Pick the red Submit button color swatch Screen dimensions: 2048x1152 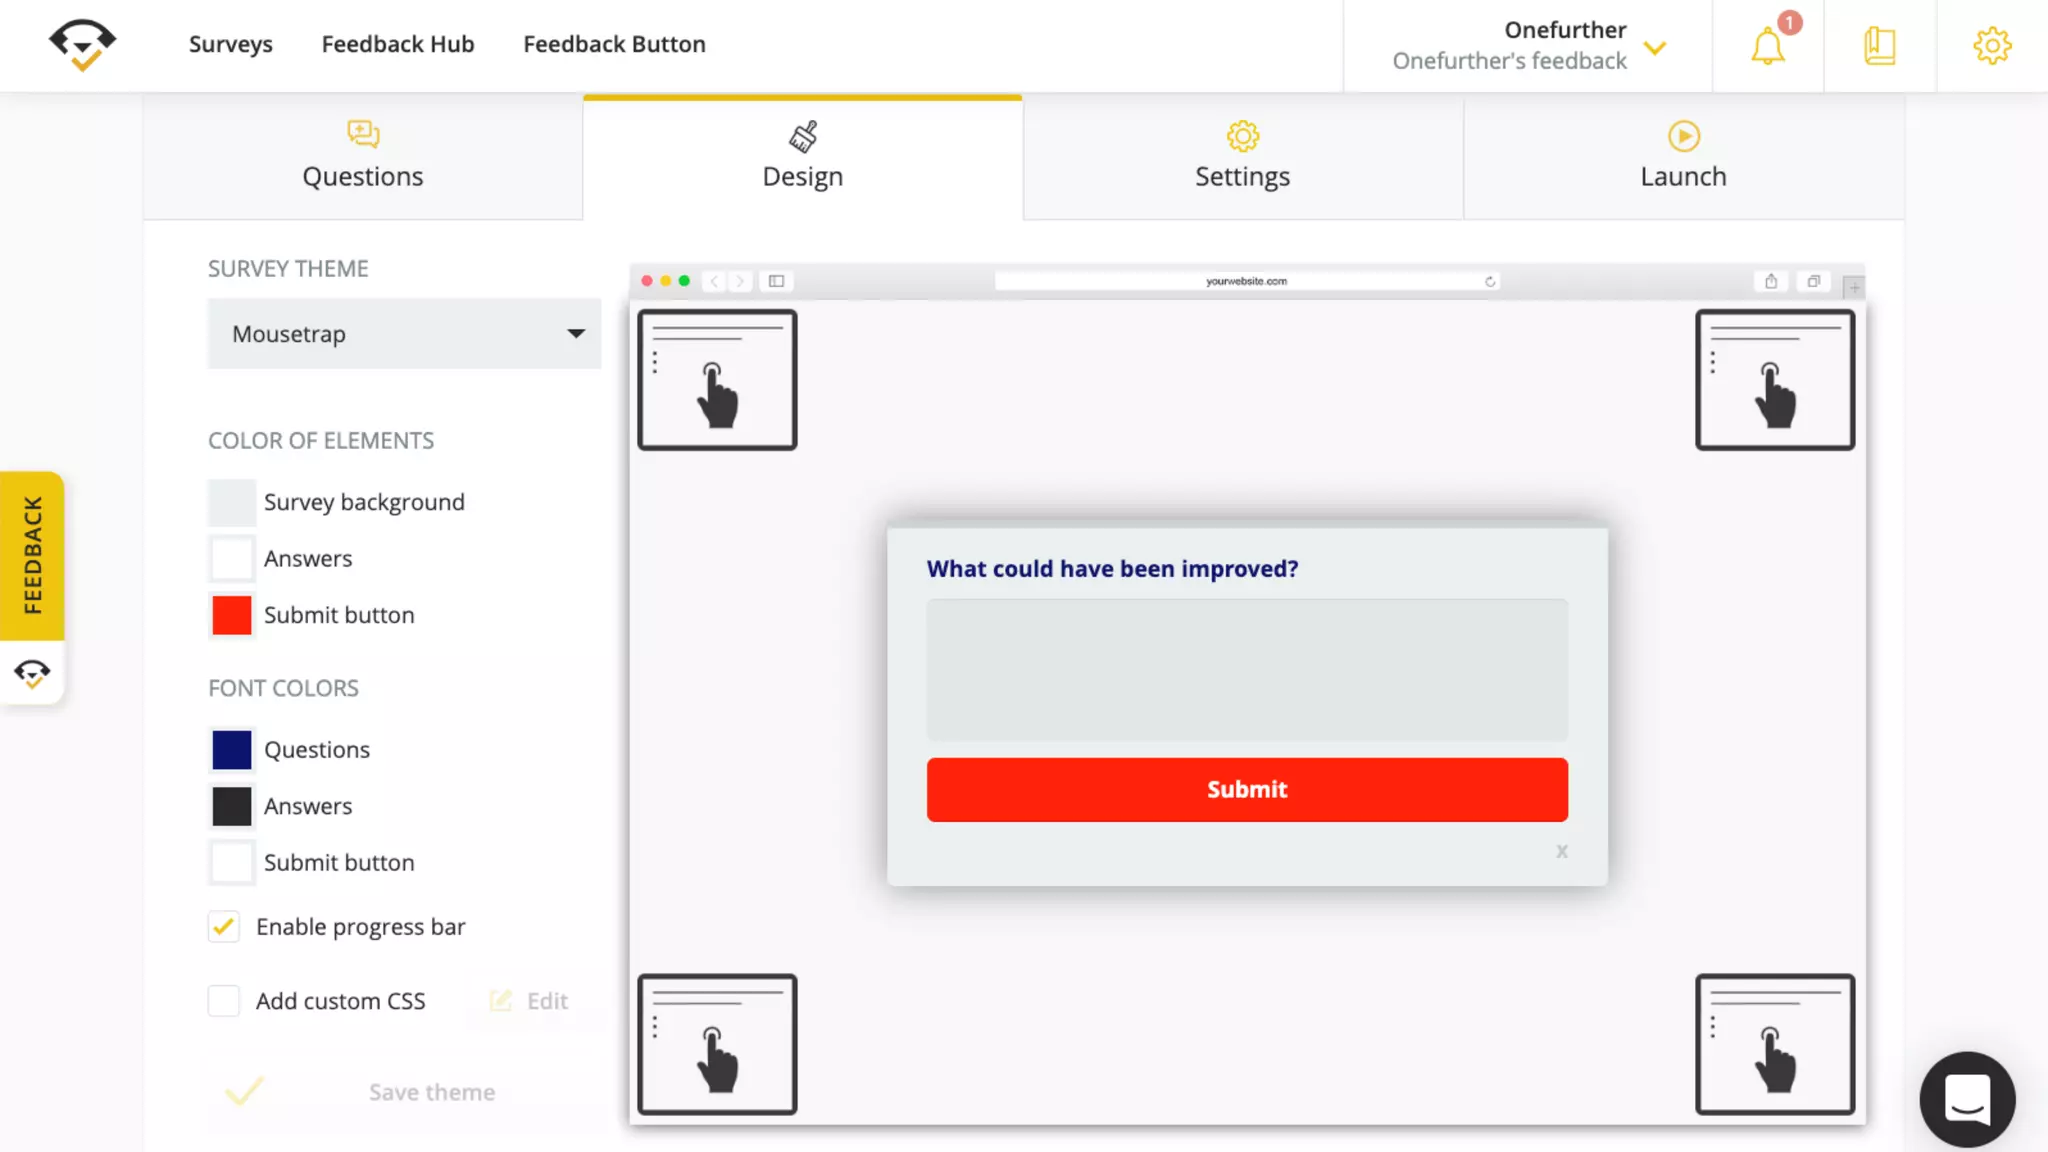click(x=232, y=615)
